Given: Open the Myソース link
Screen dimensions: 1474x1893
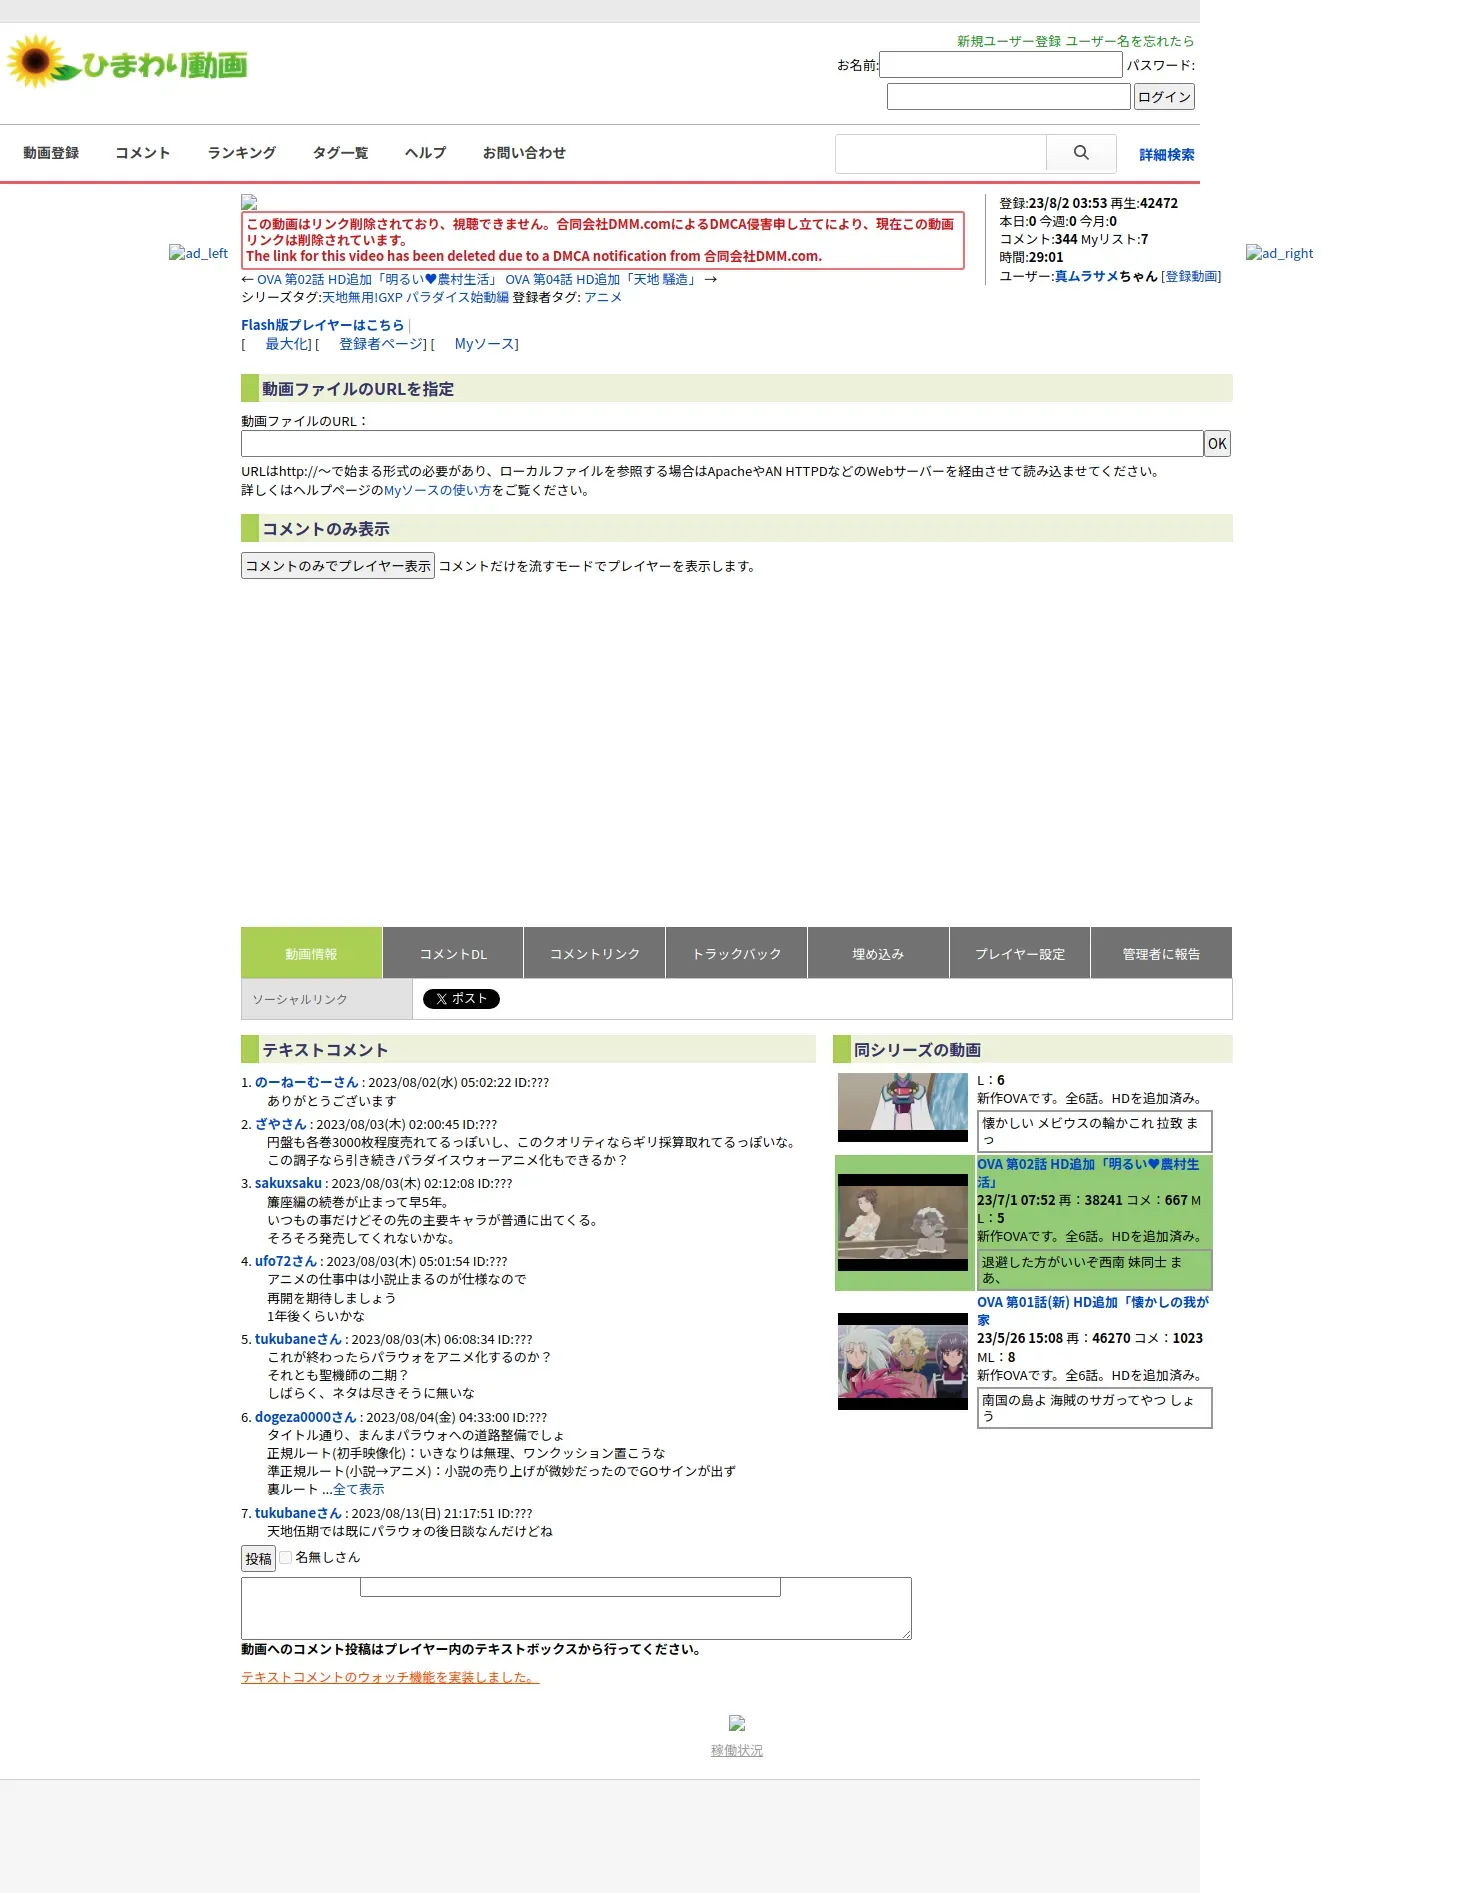Looking at the screenshot, I should coord(484,344).
